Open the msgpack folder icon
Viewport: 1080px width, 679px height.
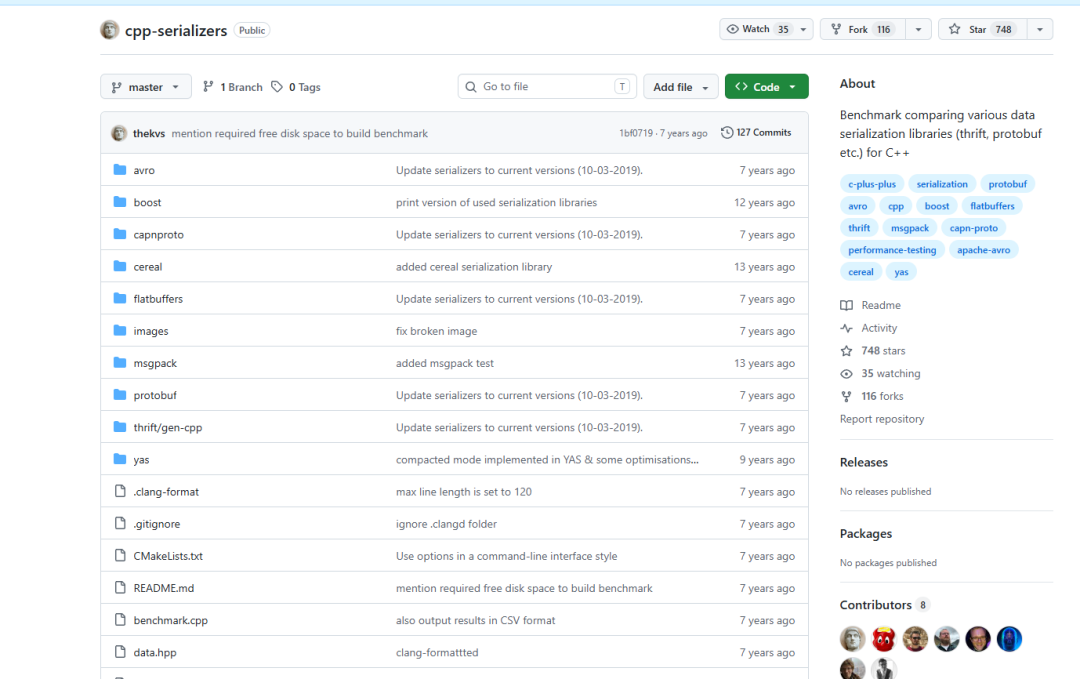(120, 362)
